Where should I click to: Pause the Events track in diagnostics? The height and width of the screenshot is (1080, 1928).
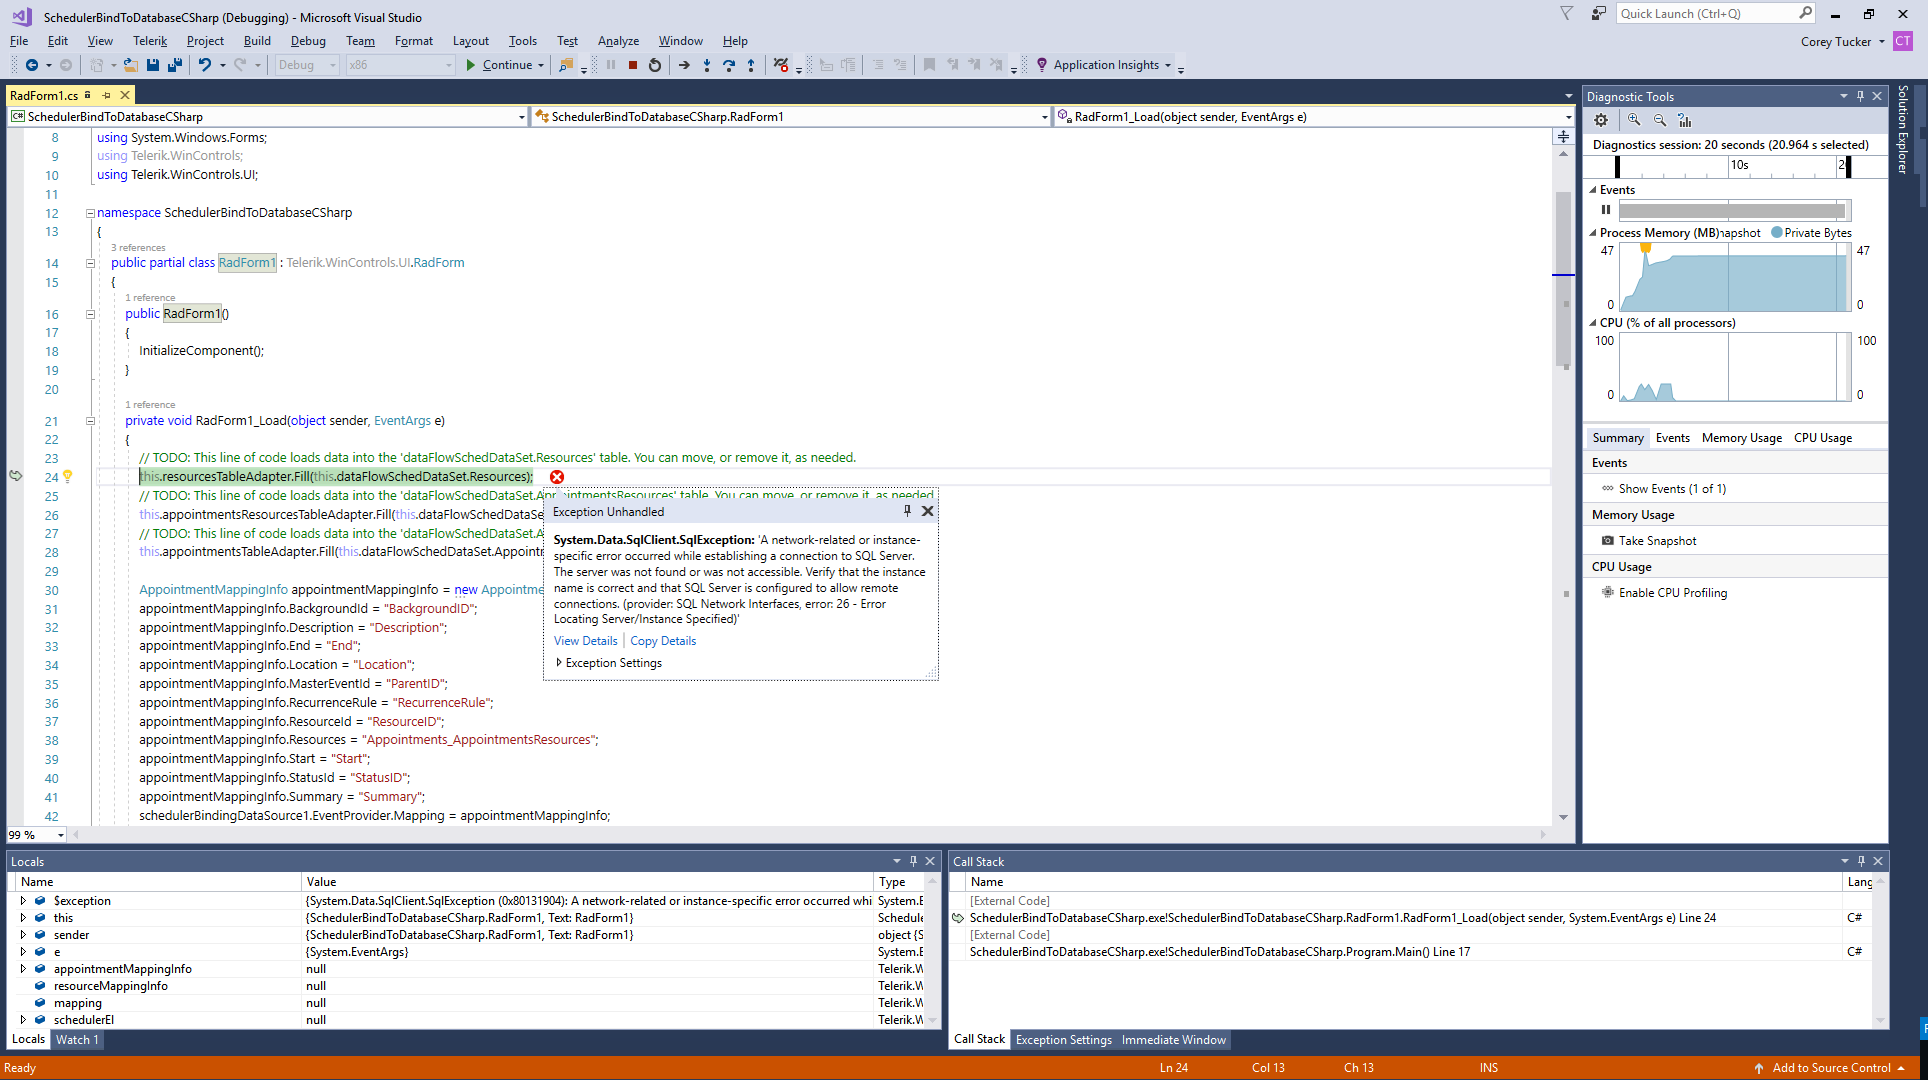pos(1606,210)
